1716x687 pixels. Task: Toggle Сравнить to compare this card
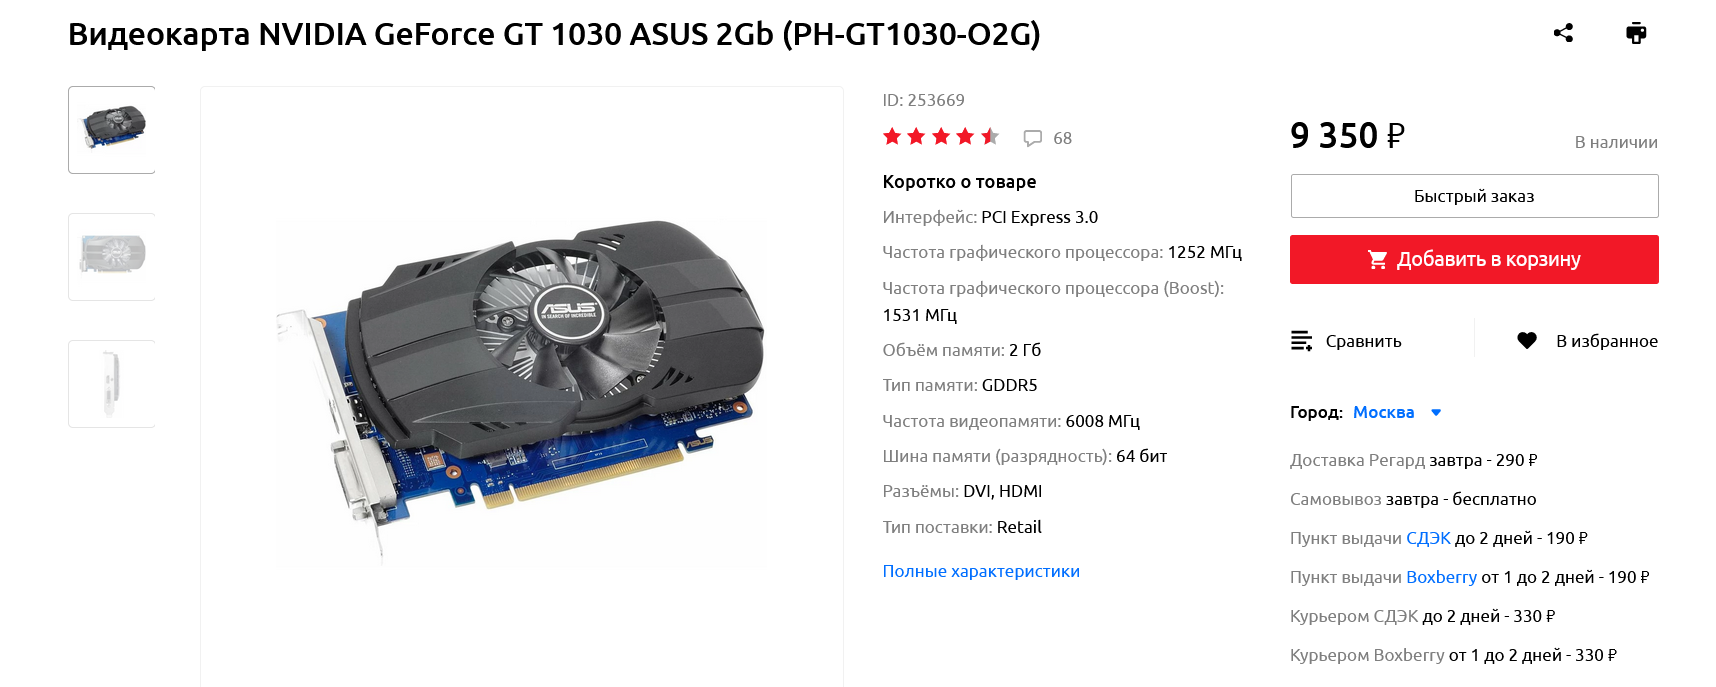coord(1346,341)
